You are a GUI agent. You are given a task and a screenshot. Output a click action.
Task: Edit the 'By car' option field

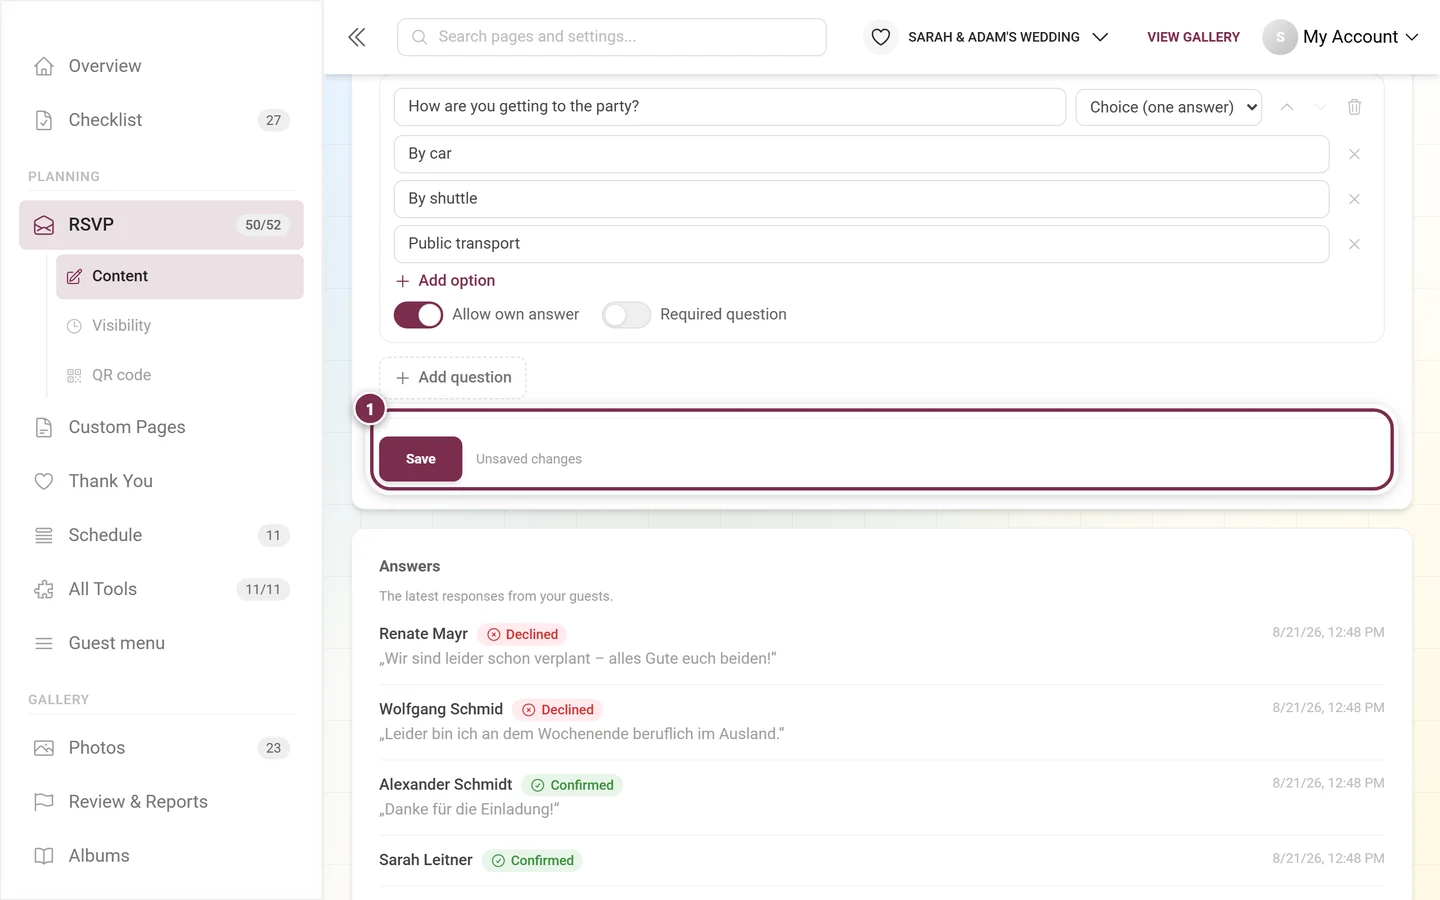[x=861, y=154]
